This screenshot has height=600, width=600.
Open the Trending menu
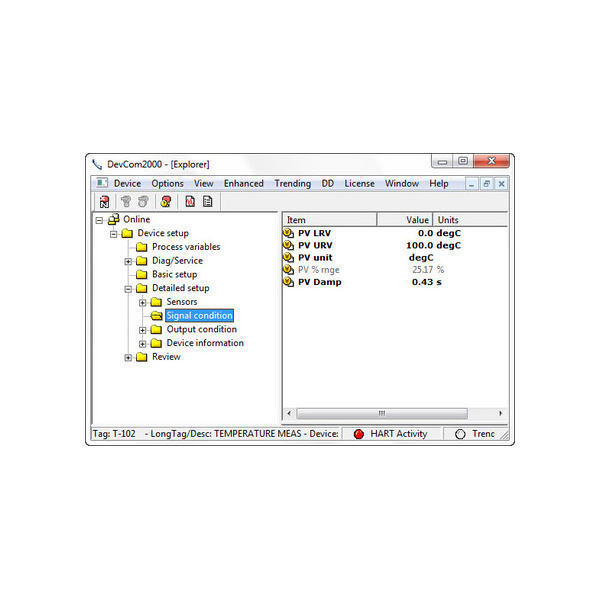(x=293, y=184)
